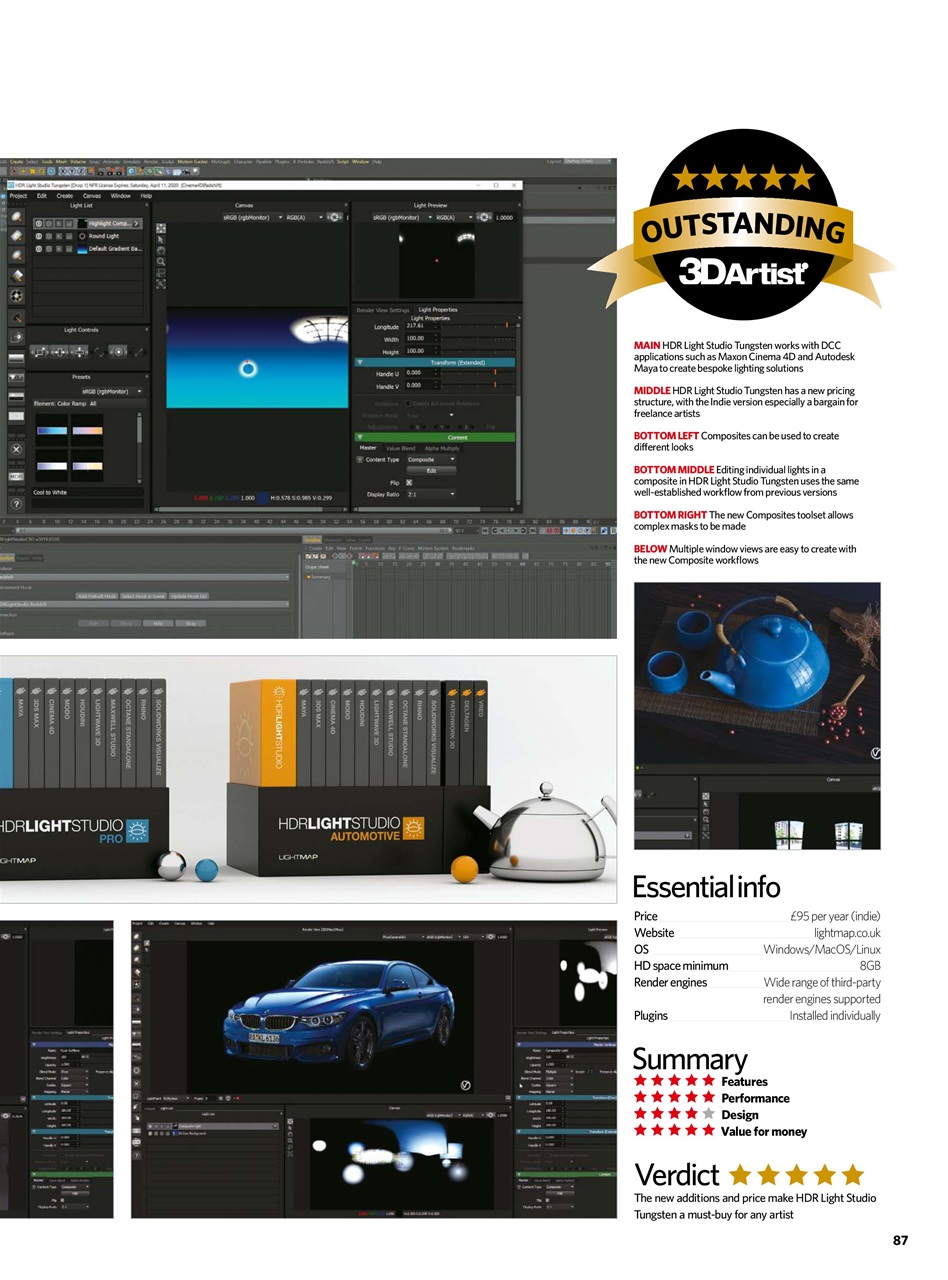The width and height of the screenshot is (948, 1280).
Task: Toggle visibility of Default Gradient Ba light
Action: 39,248
